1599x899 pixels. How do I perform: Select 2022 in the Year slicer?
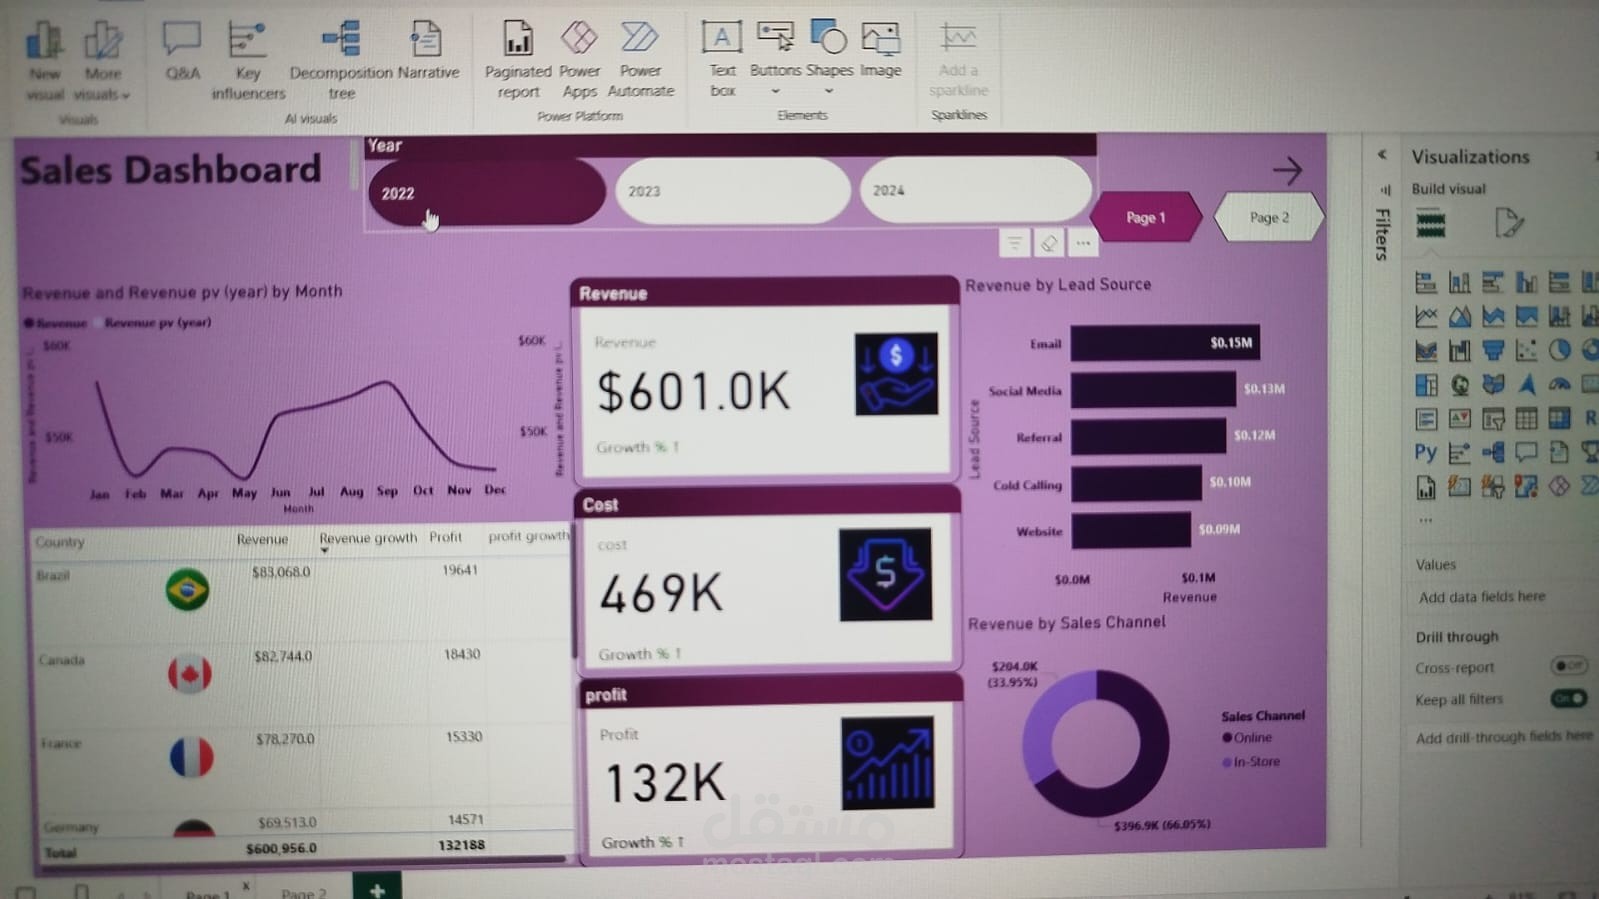[486, 192]
